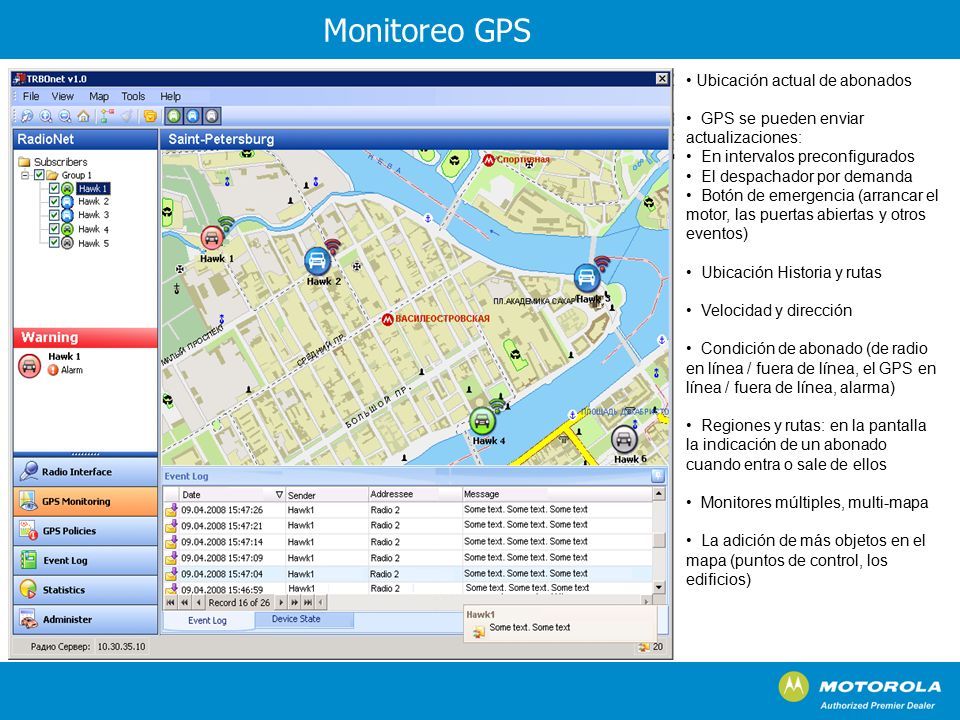Open the Radio Interface section
Viewport: 960px width, 720px height.
click(85, 471)
